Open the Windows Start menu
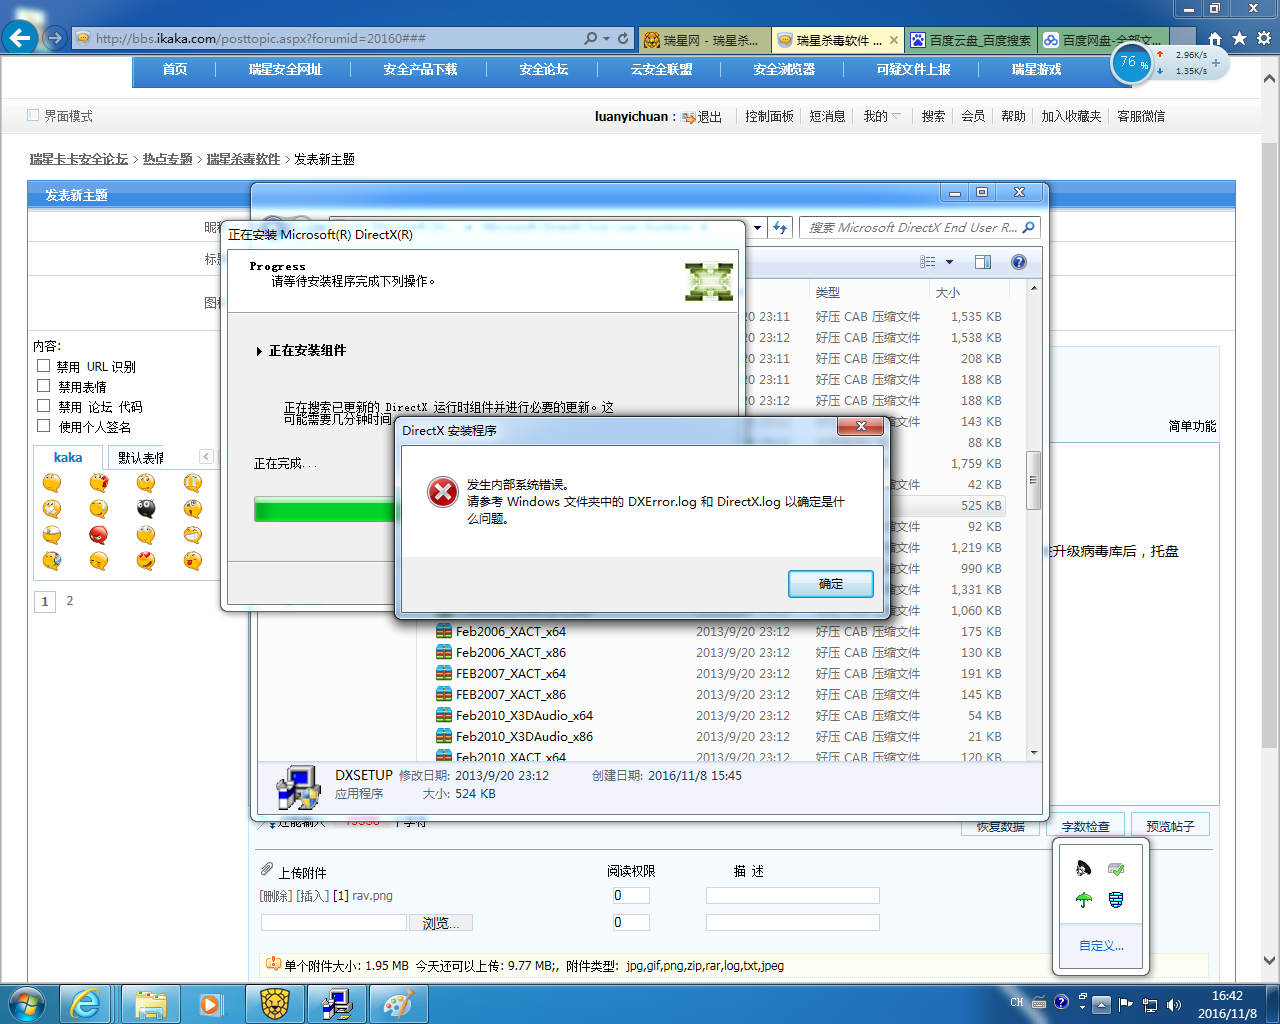The image size is (1280, 1024). click(x=27, y=1003)
